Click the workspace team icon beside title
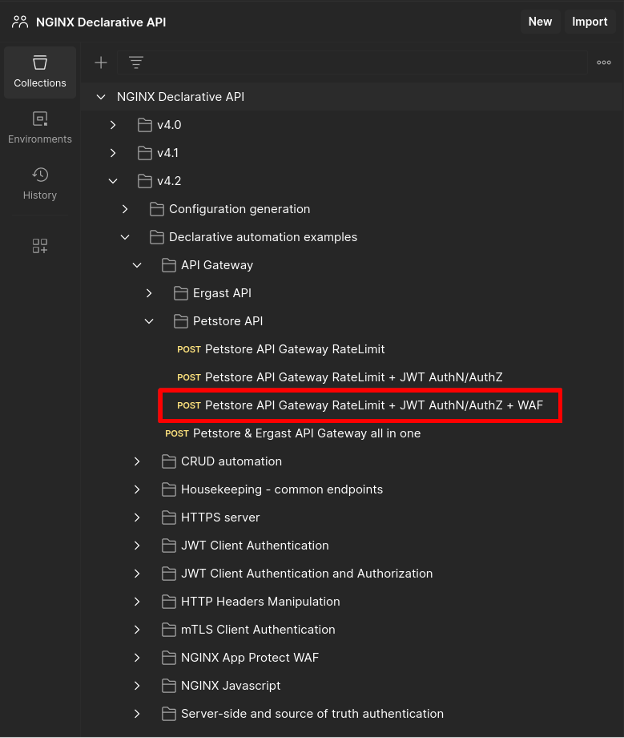This screenshot has height=738, width=624. pos(20,21)
